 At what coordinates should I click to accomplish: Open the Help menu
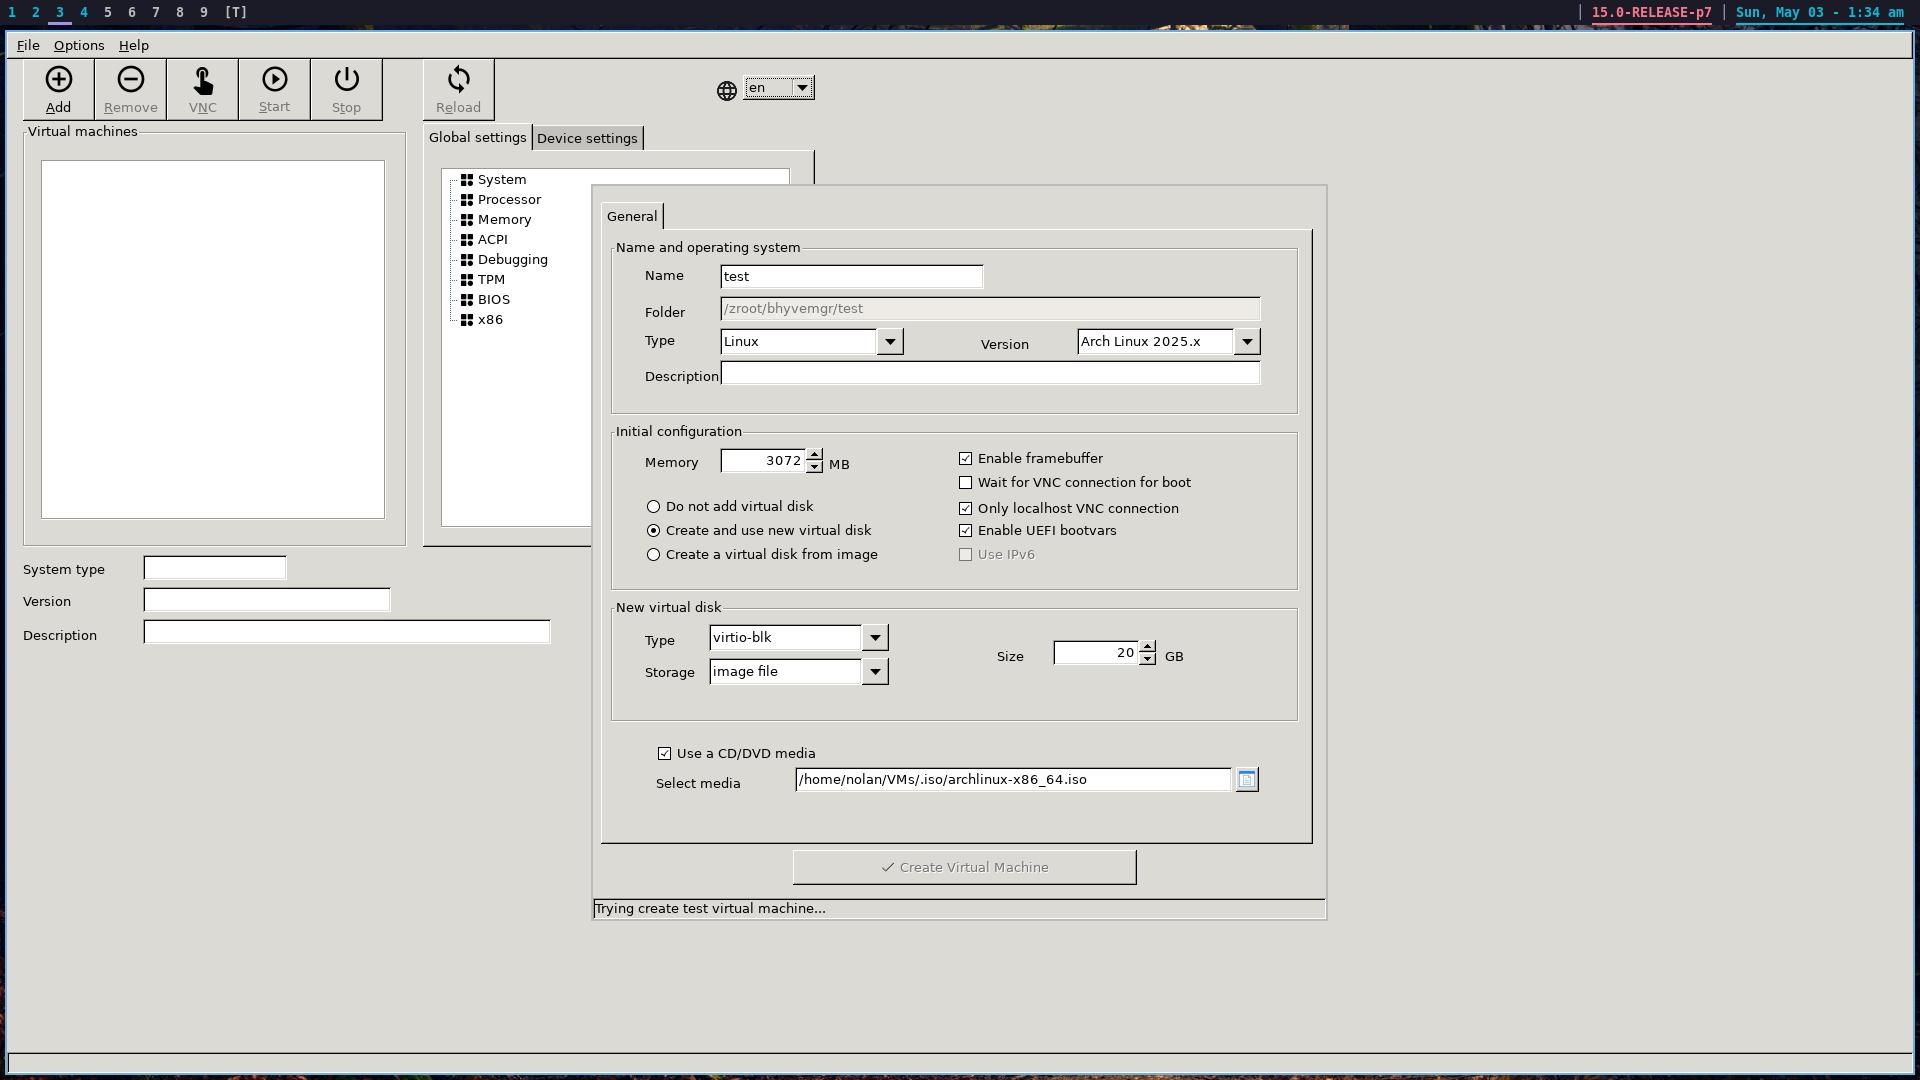(x=134, y=45)
